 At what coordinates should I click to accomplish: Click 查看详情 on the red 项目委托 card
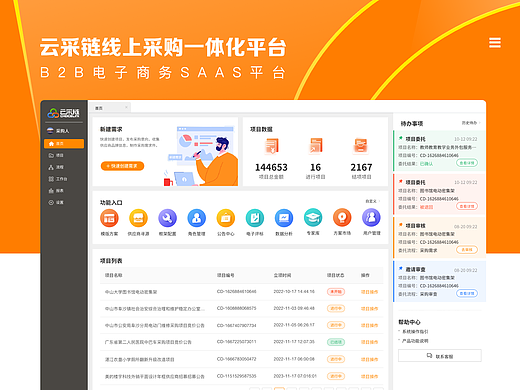tap(467, 206)
